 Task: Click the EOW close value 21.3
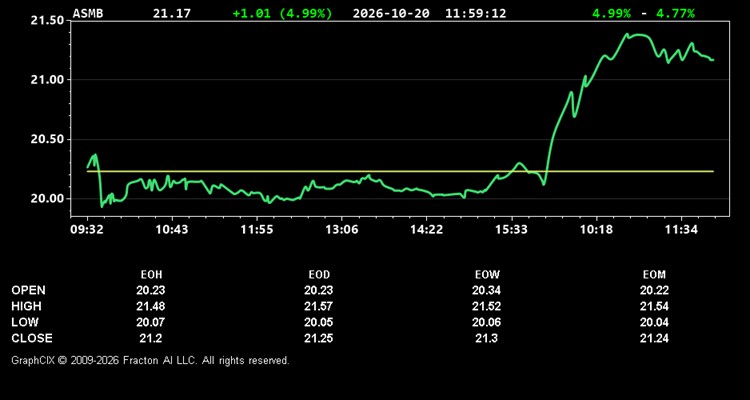coord(486,338)
